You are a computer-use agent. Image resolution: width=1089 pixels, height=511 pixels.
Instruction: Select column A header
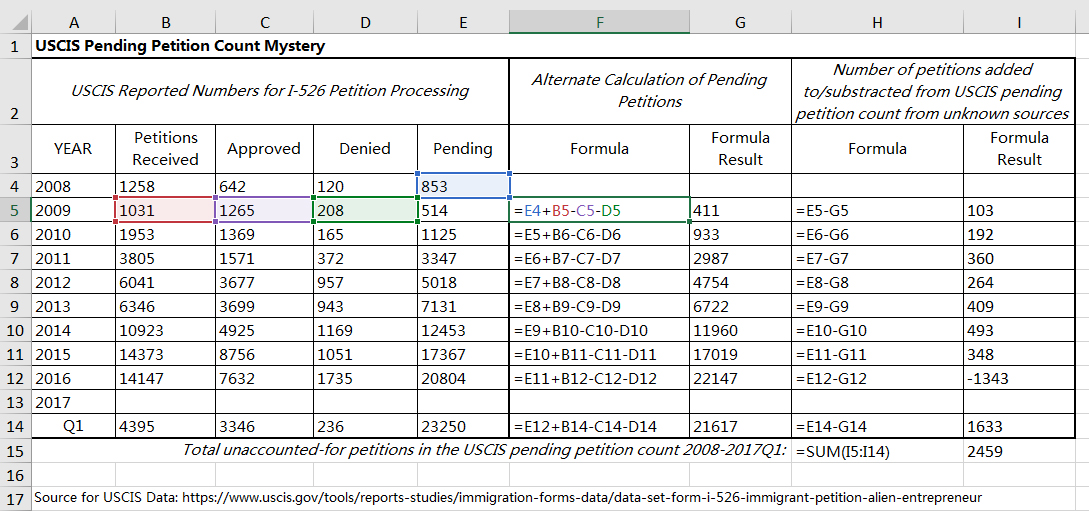(x=72, y=22)
